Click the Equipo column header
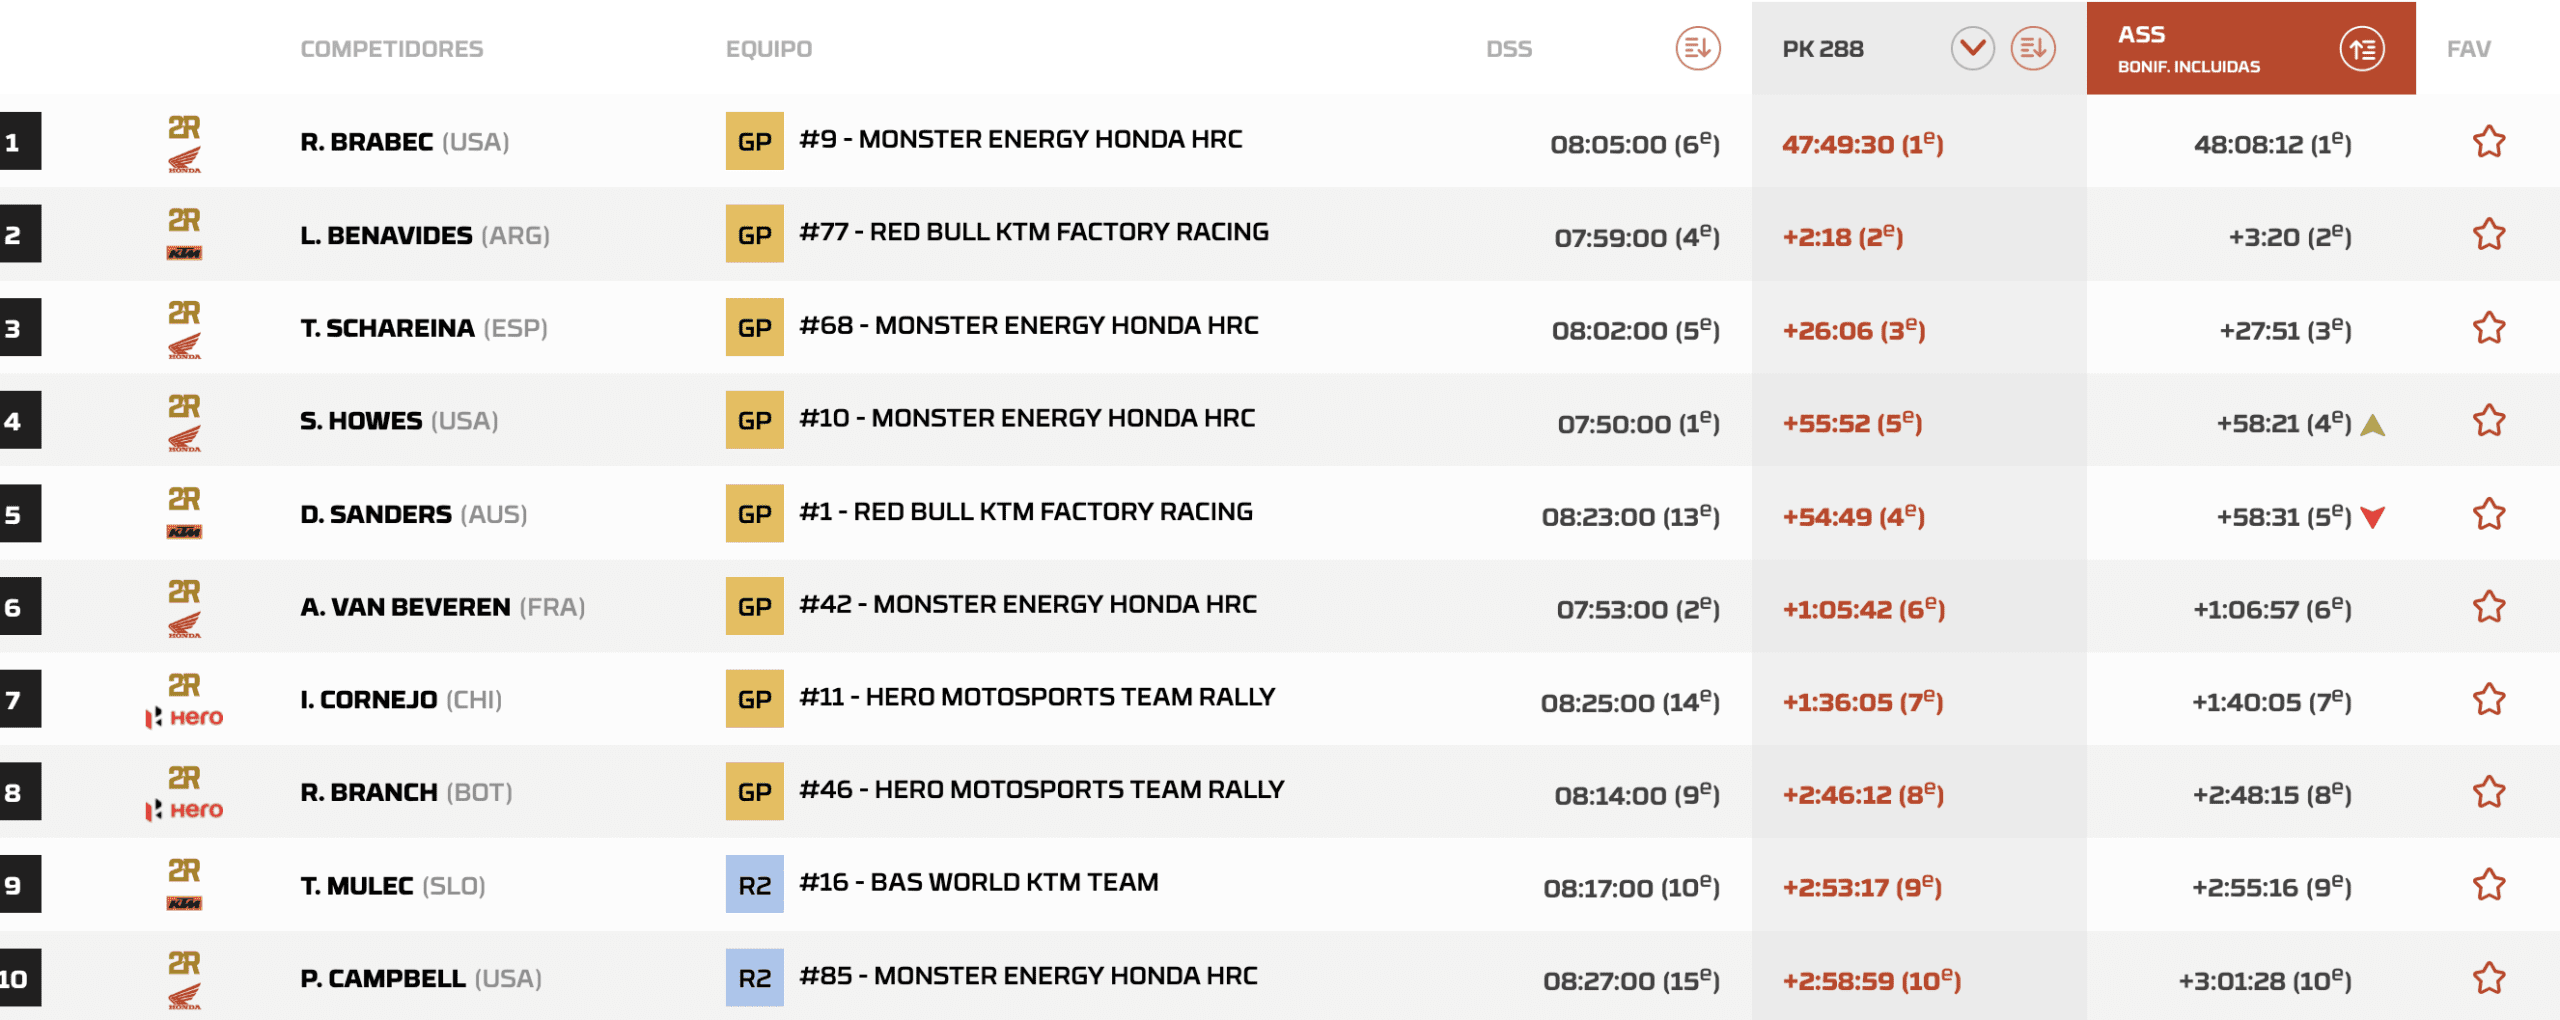 [x=768, y=49]
